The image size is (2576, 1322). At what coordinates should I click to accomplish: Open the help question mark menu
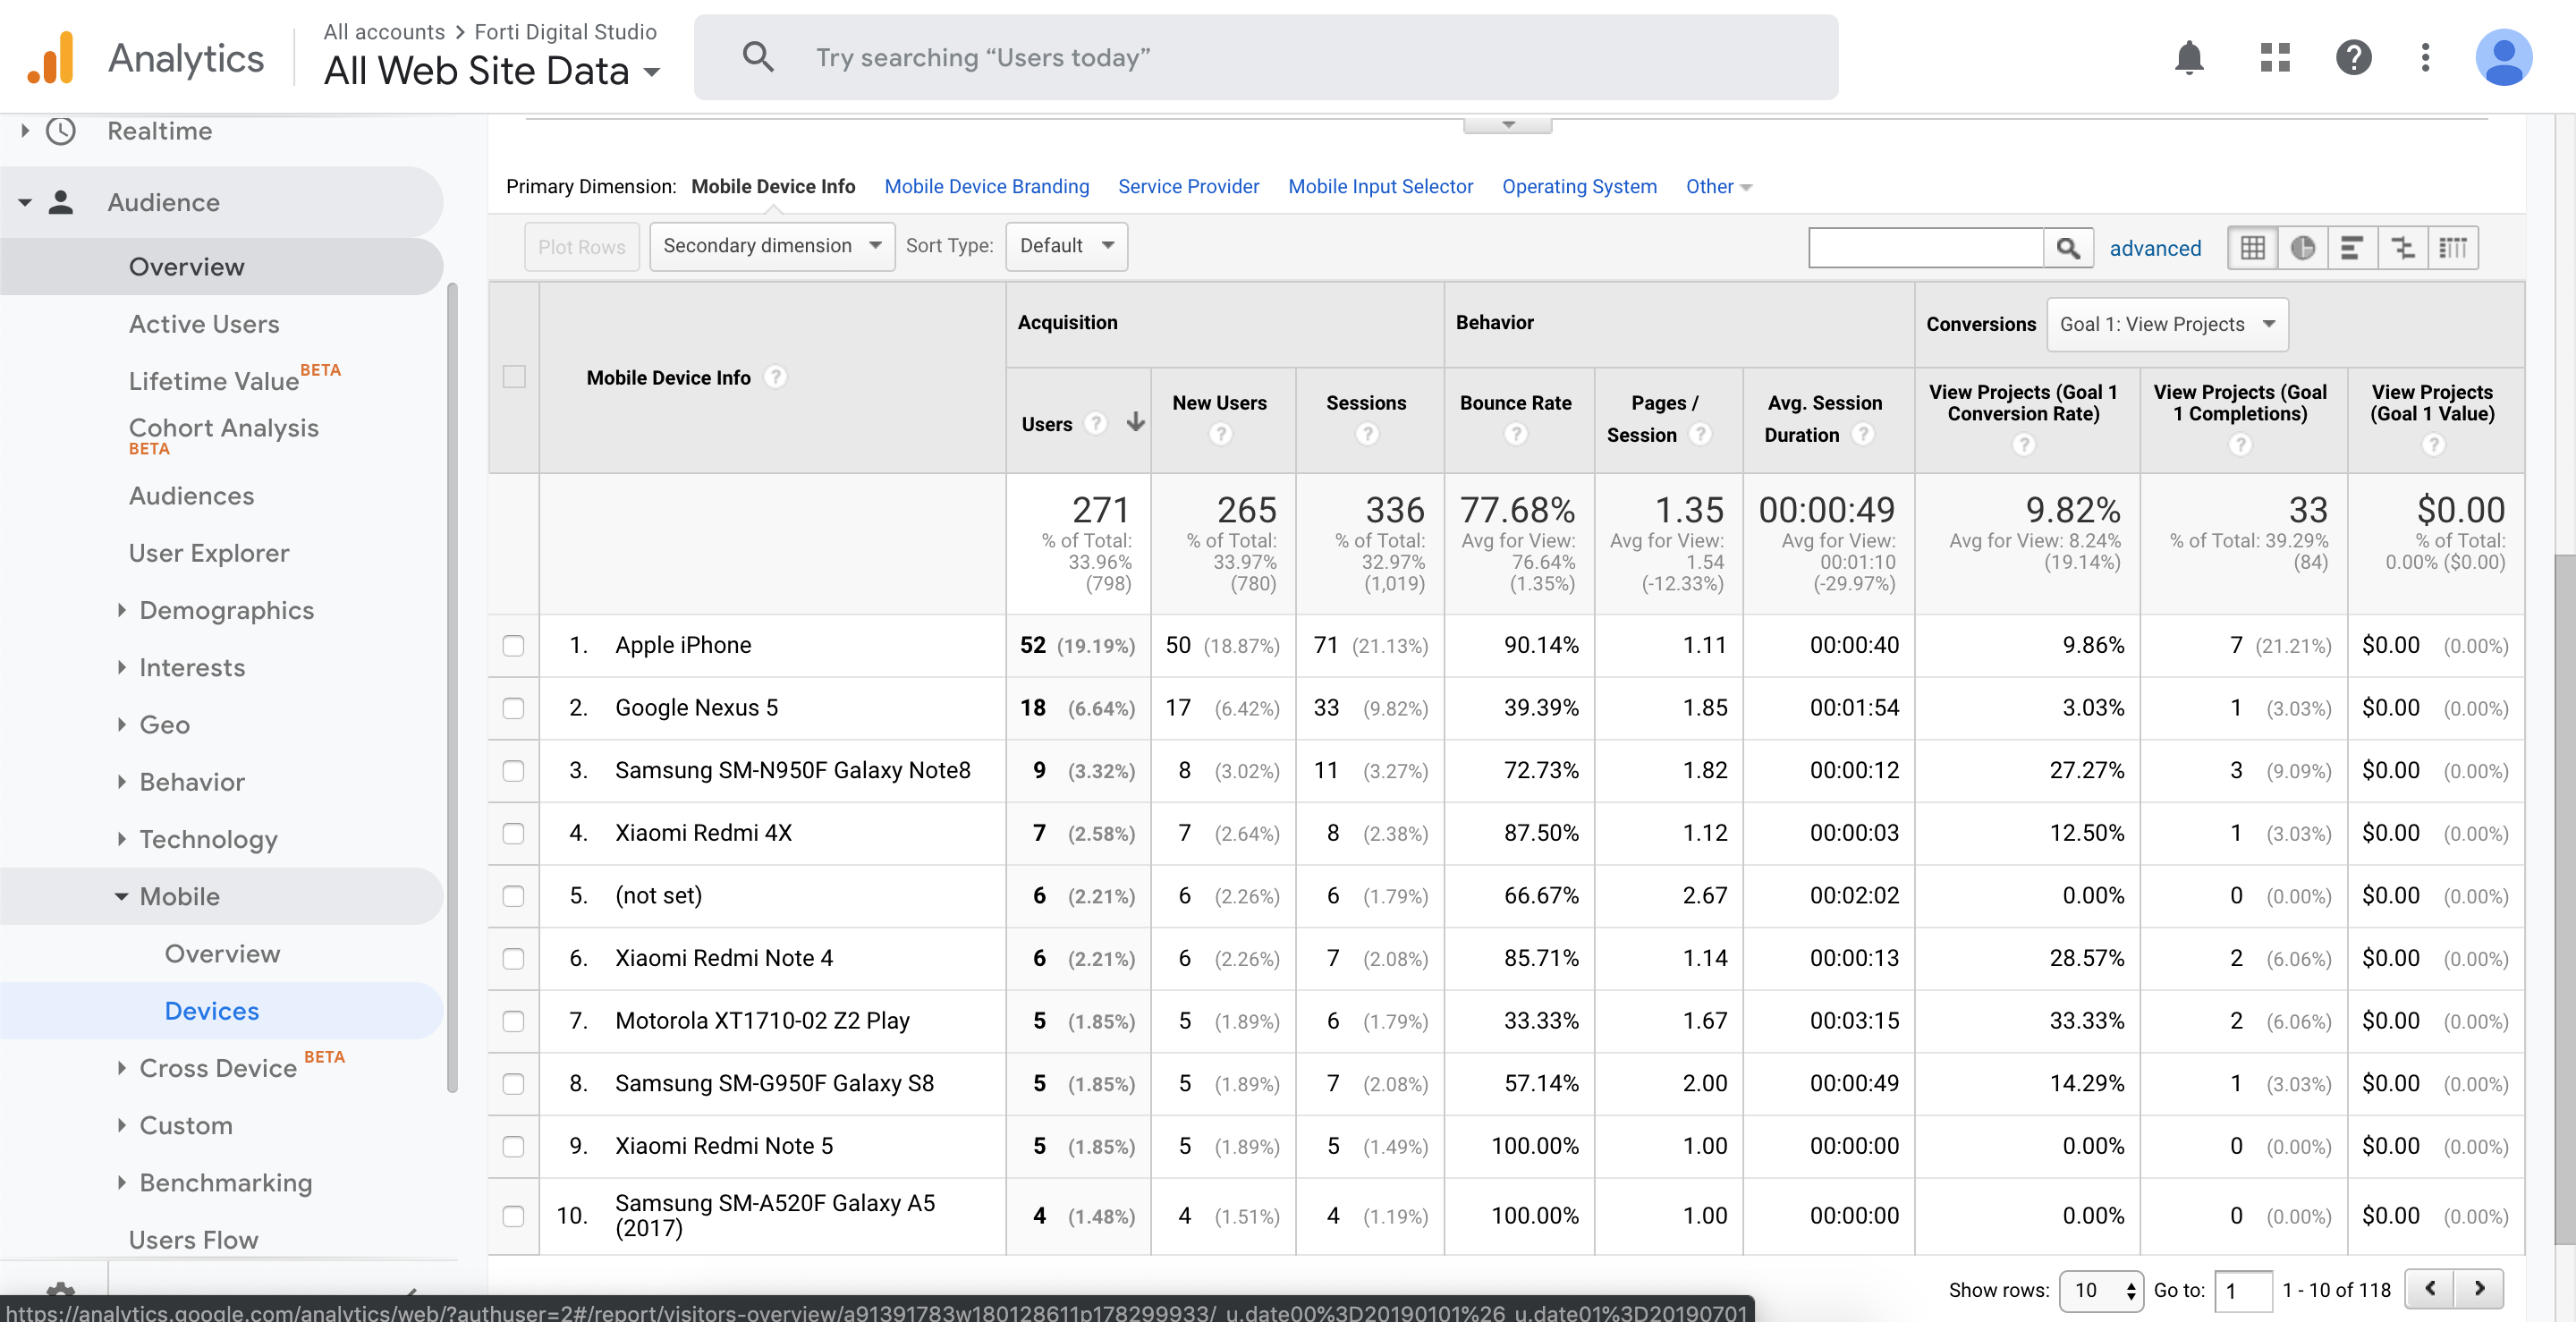coord(2353,57)
